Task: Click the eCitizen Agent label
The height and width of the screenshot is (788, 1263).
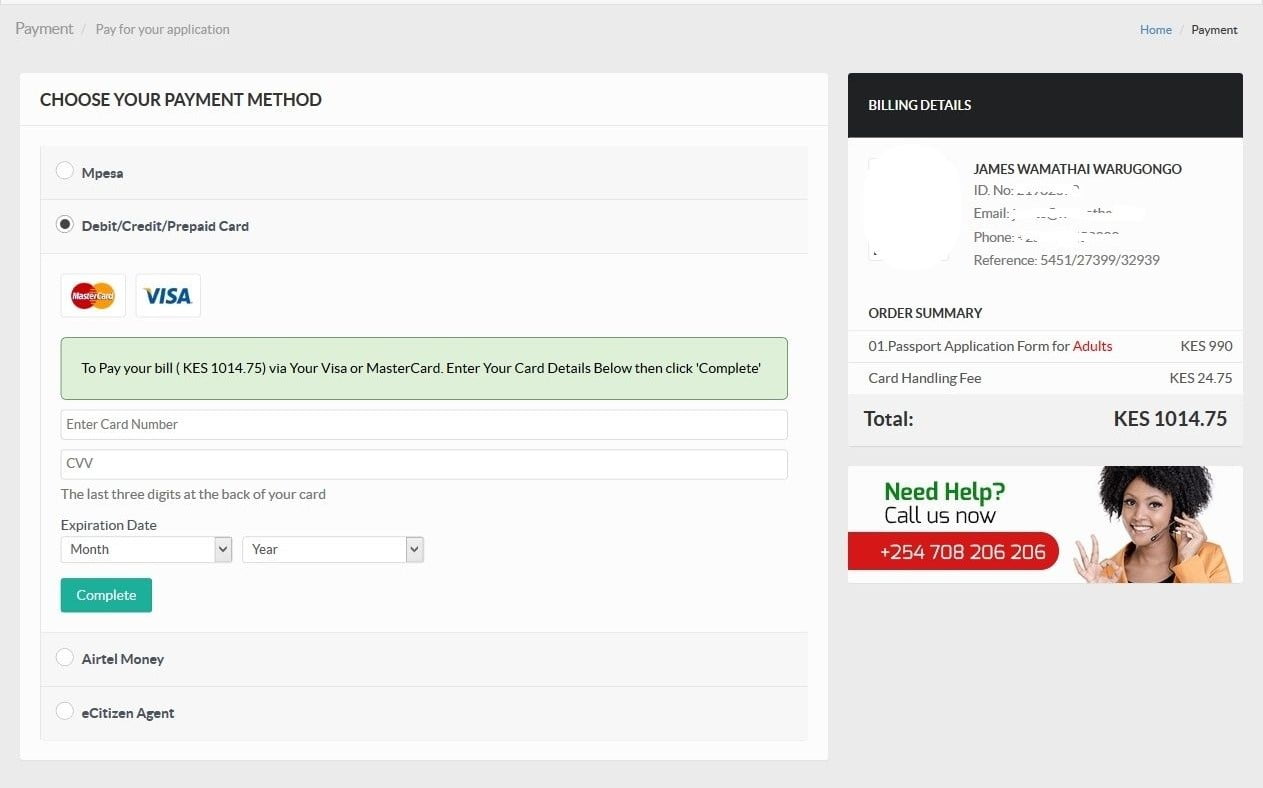Action: click(x=128, y=713)
